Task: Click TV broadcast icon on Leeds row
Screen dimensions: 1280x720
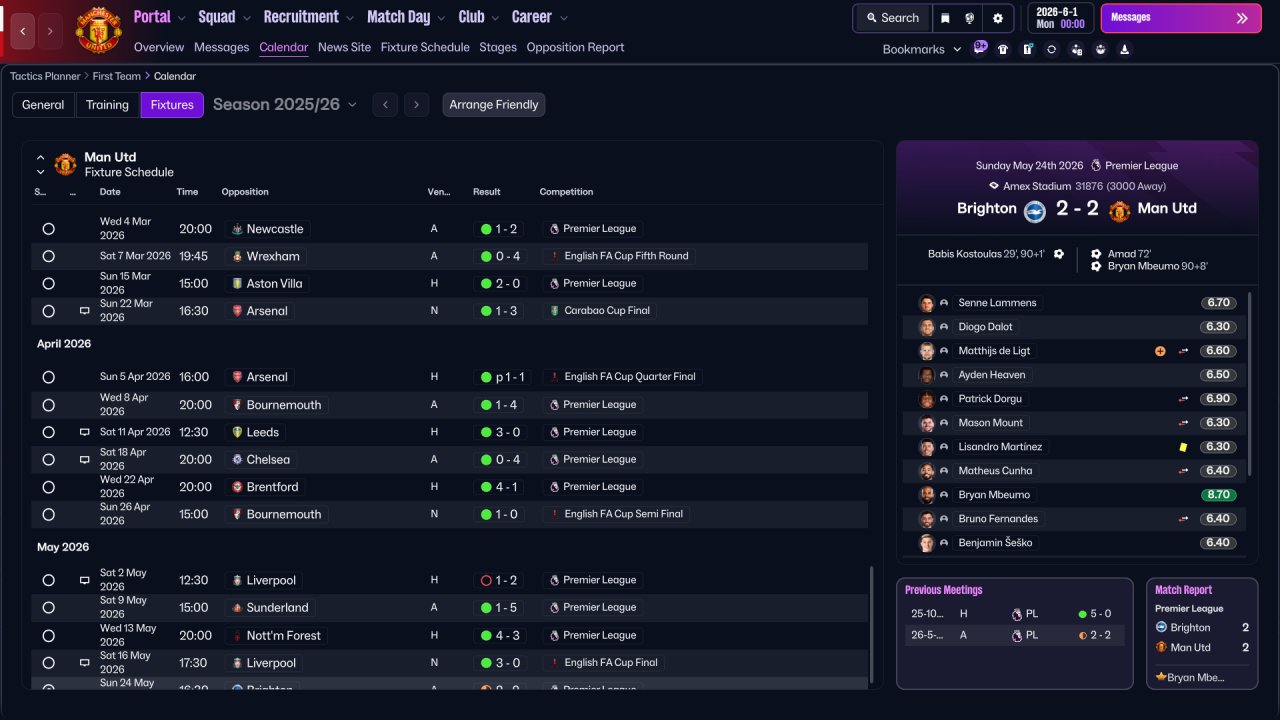Action: click(x=84, y=432)
